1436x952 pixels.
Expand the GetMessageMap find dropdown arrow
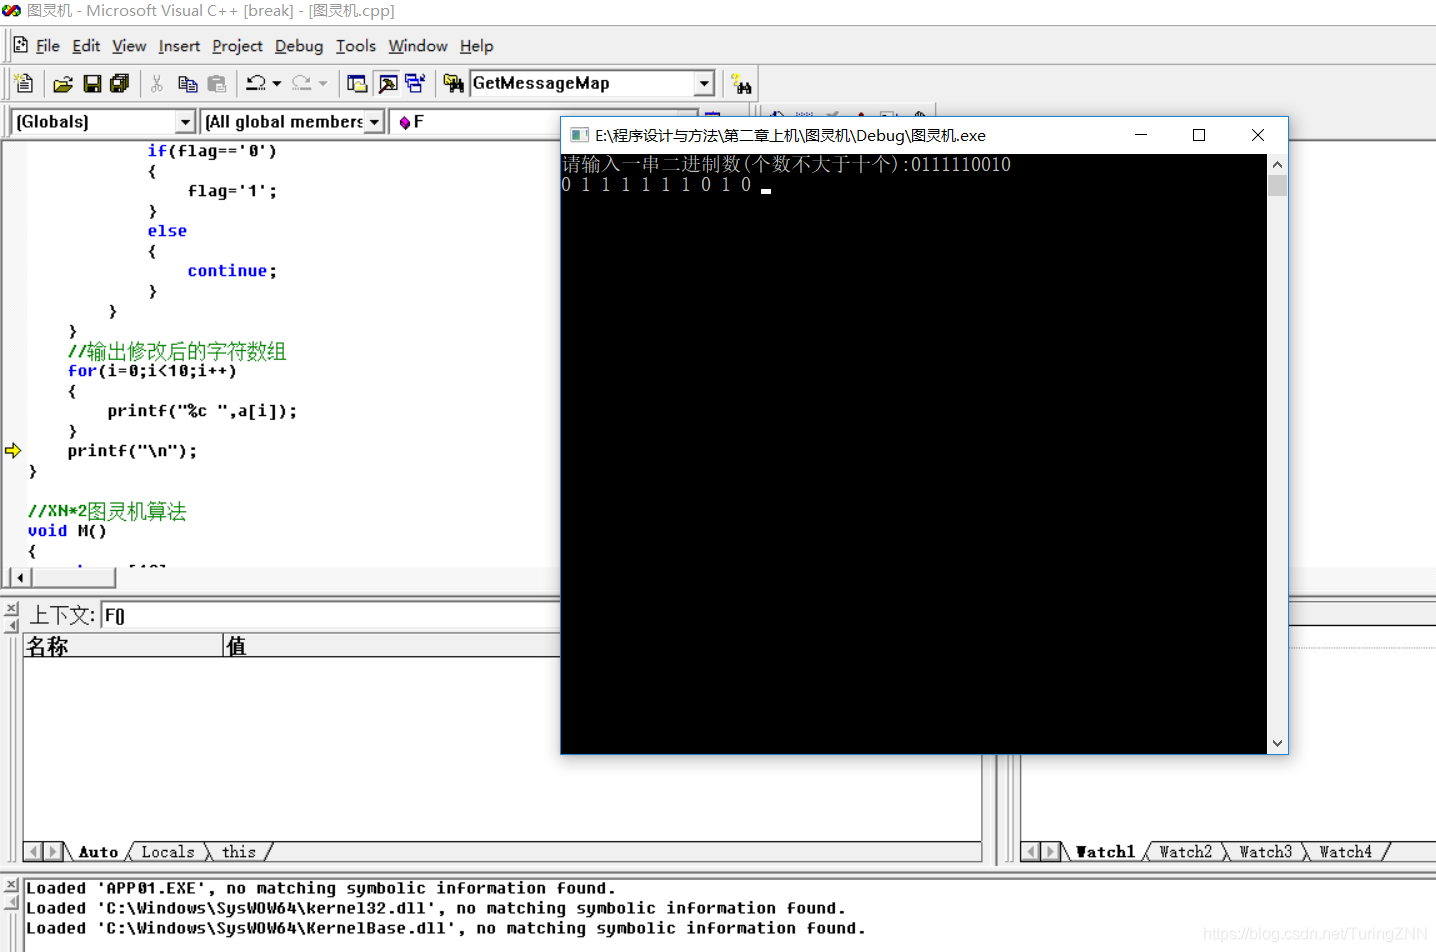pyautogui.click(x=704, y=83)
